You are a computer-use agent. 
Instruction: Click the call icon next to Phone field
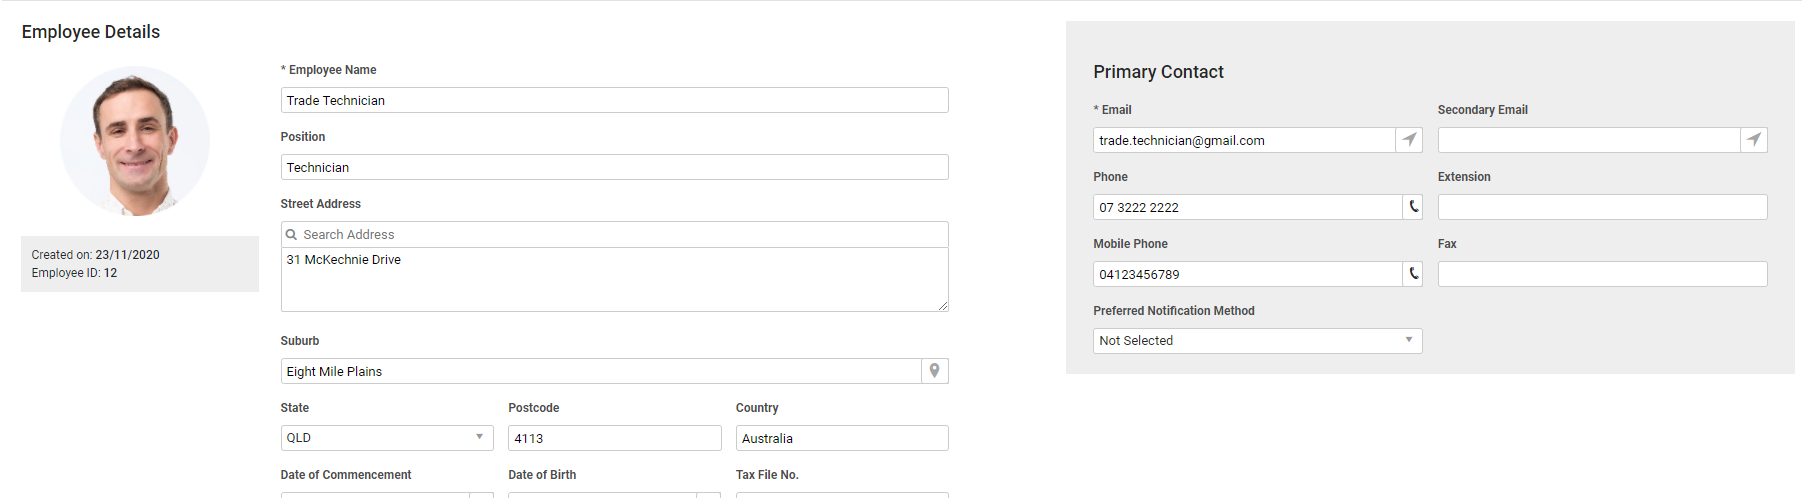(1413, 207)
